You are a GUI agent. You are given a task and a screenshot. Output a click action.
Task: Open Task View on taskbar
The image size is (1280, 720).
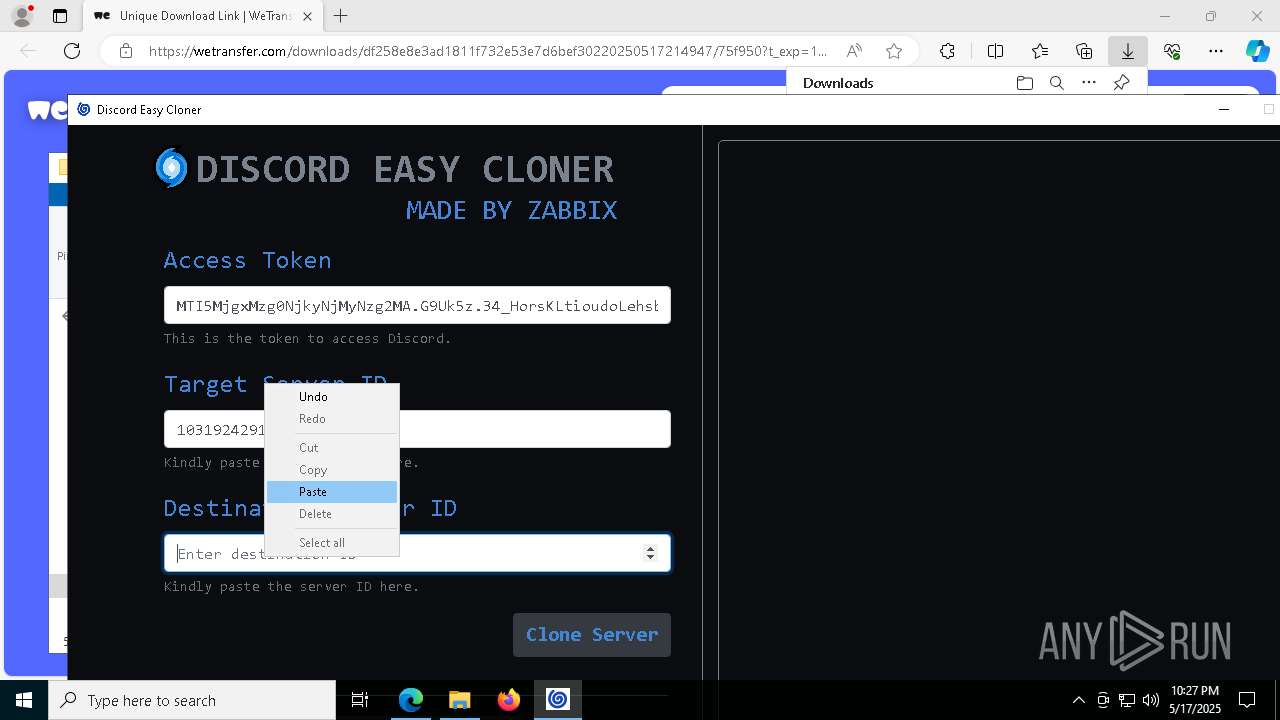click(x=360, y=700)
